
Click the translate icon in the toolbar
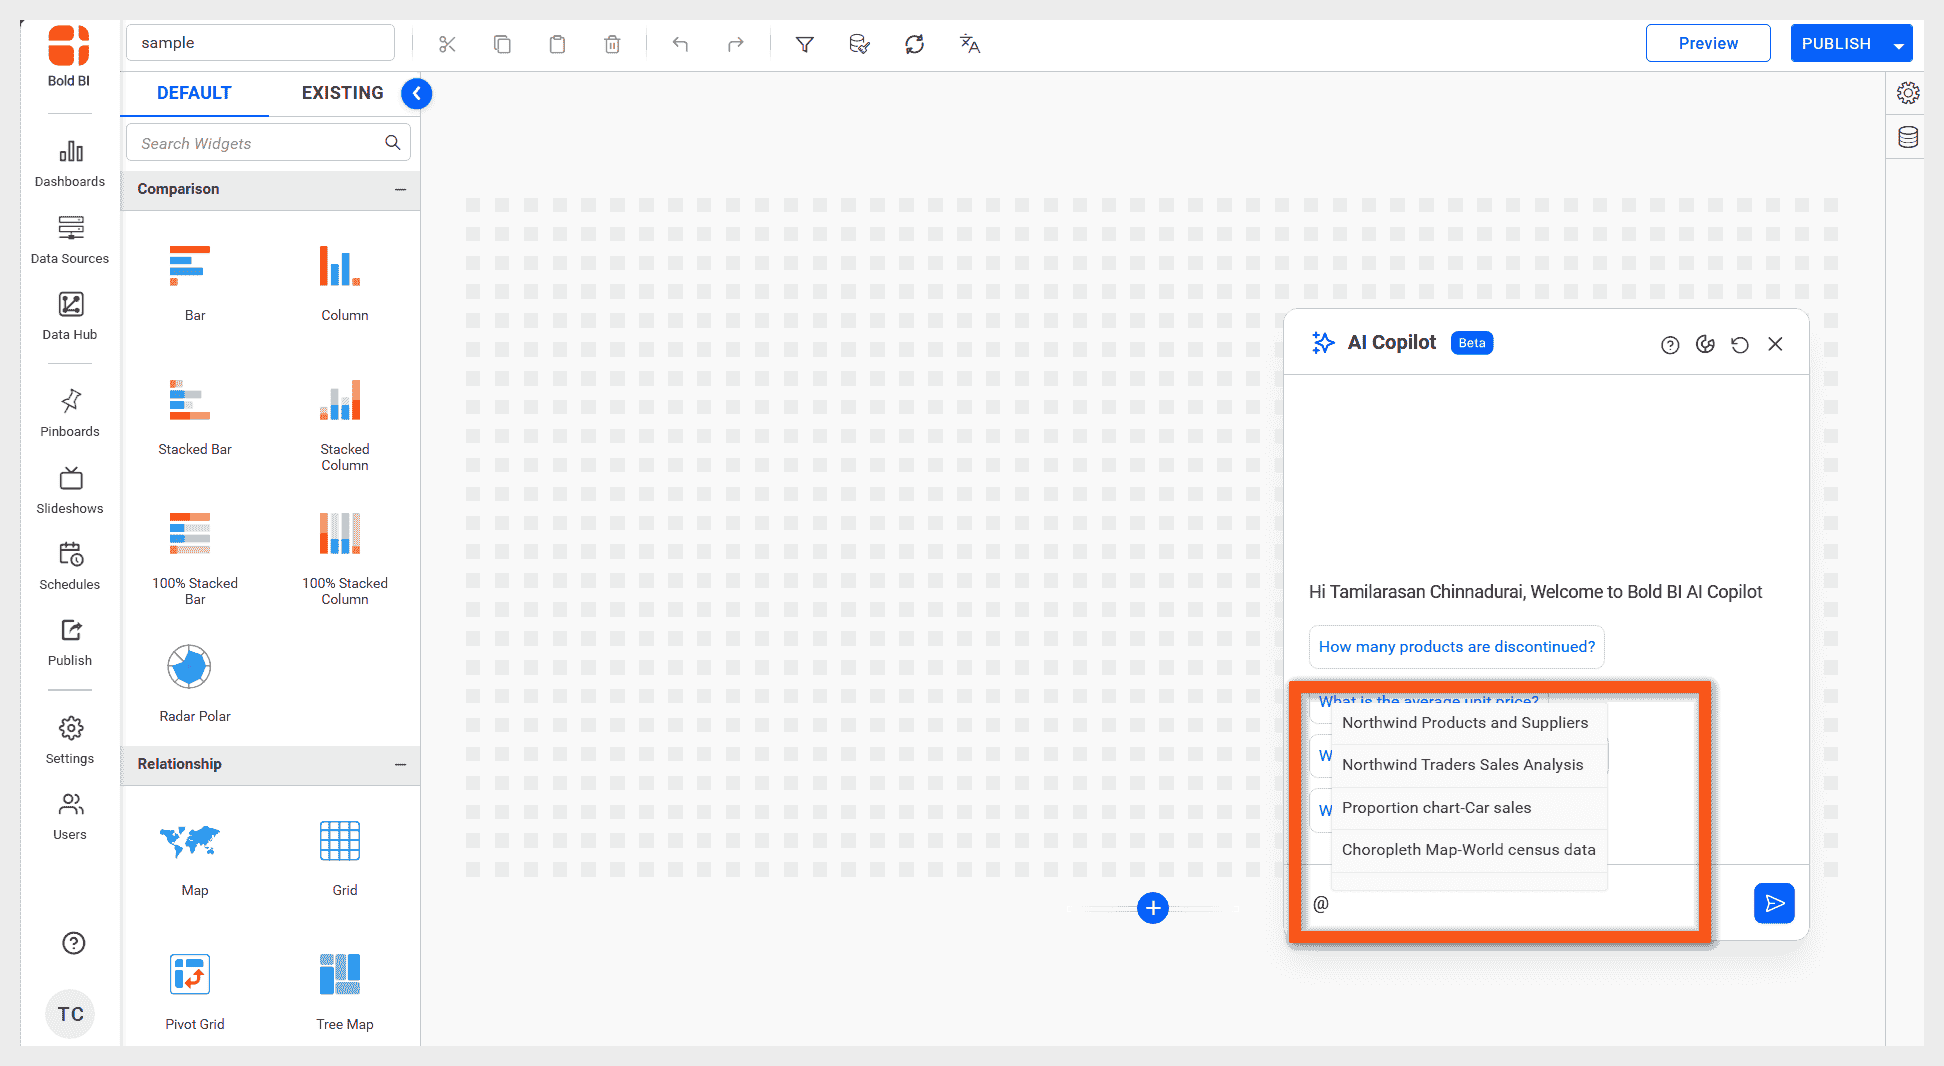[968, 43]
